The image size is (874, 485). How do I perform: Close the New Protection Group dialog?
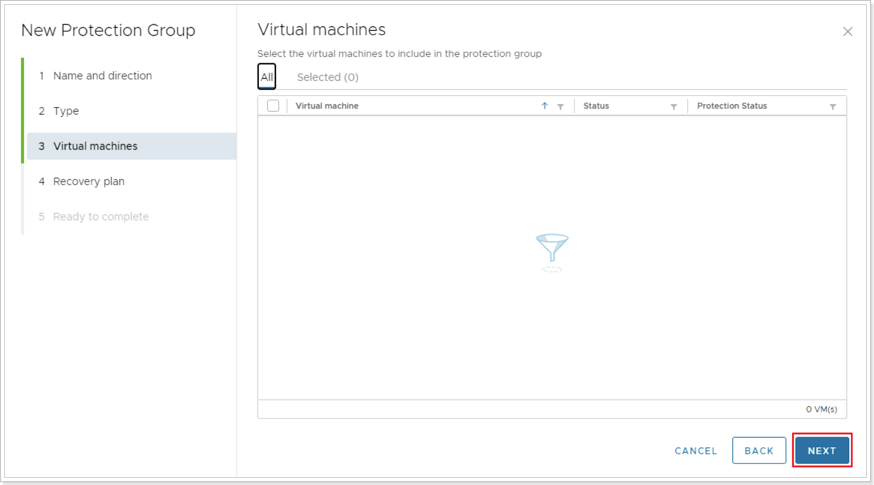pos(847,32)
